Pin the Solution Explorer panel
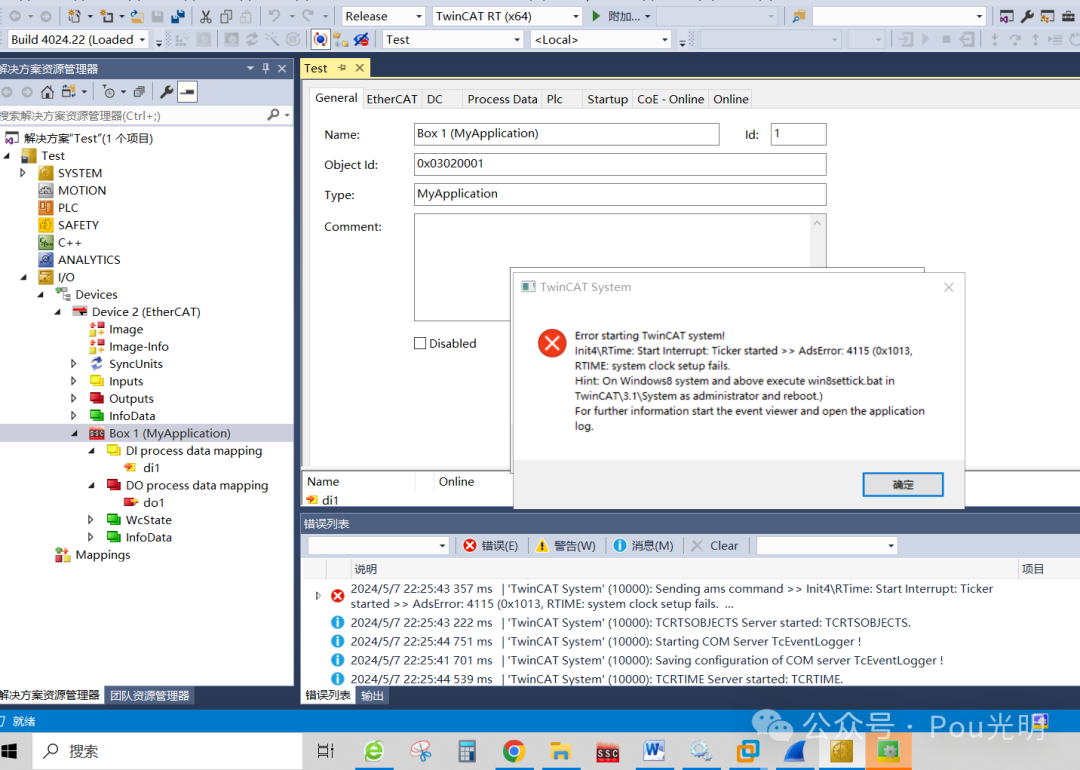This screenshot has height=770, width=1080. pyautogui.click(x=266, y=68)
